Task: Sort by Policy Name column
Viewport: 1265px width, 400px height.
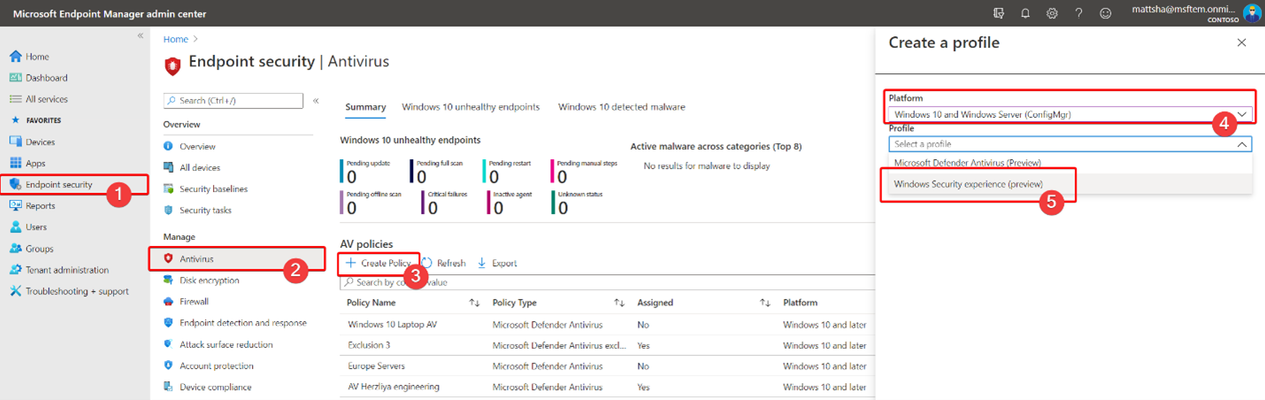Action: (371, 302)
